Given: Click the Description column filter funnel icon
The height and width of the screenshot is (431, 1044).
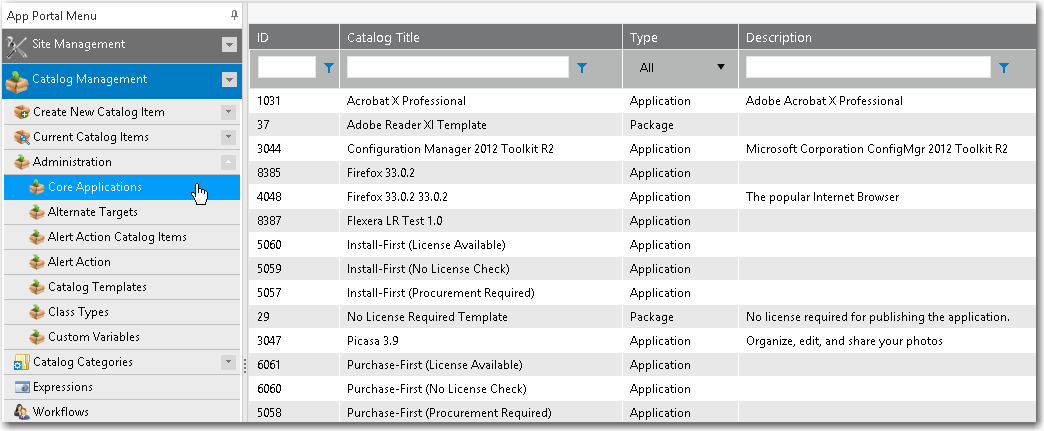Looking at the screenshot, I should click(1004, 68).
